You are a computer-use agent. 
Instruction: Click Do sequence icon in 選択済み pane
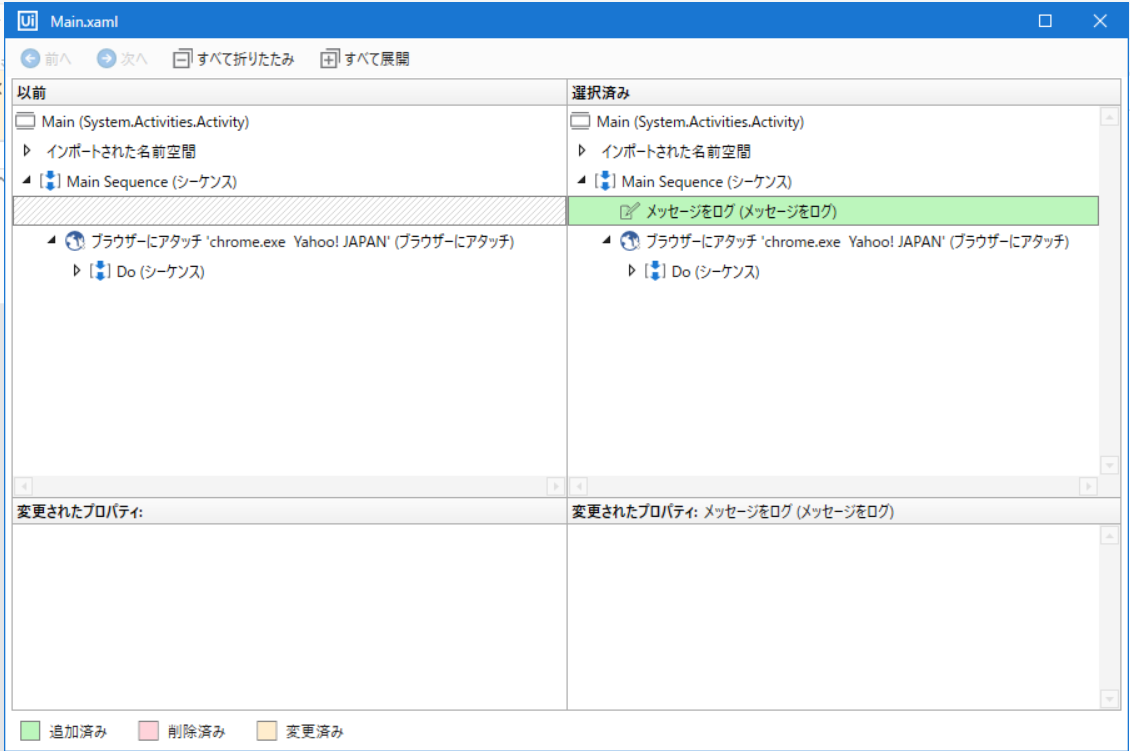click(654, 271)
